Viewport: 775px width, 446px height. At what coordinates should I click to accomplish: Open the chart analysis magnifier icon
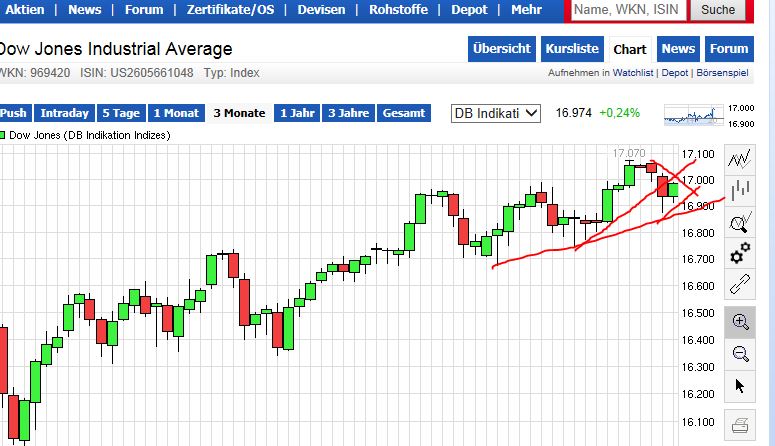coord(740,222)
